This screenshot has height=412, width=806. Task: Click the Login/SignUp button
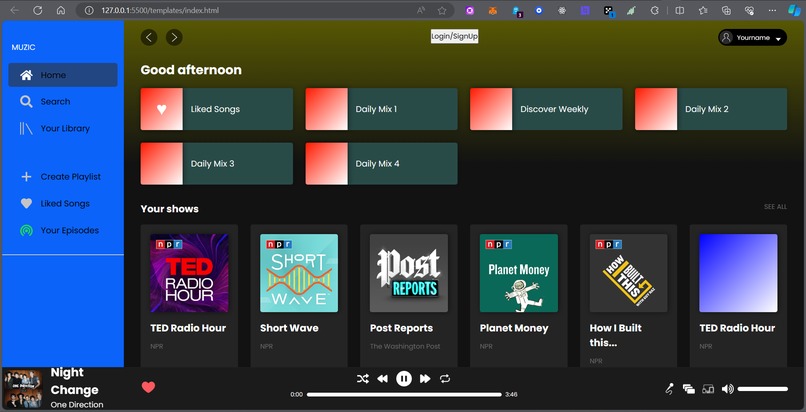[454, 36]
